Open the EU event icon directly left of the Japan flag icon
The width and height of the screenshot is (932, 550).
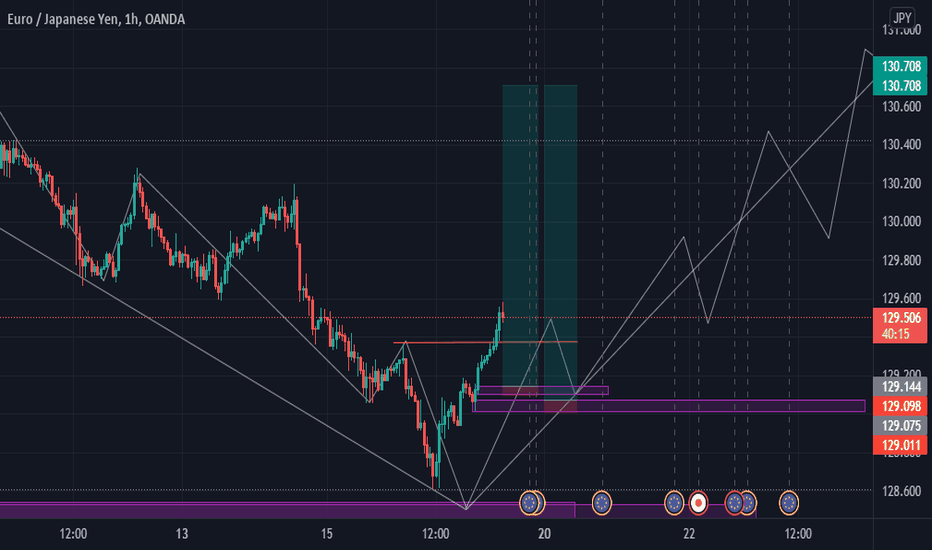point(674,503)
